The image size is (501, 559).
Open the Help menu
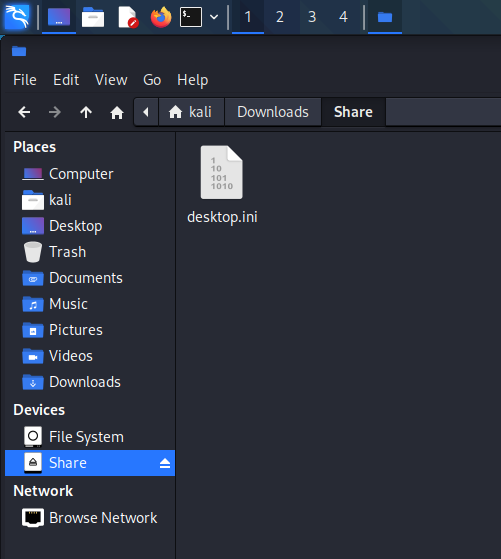(x=193, y=80)
